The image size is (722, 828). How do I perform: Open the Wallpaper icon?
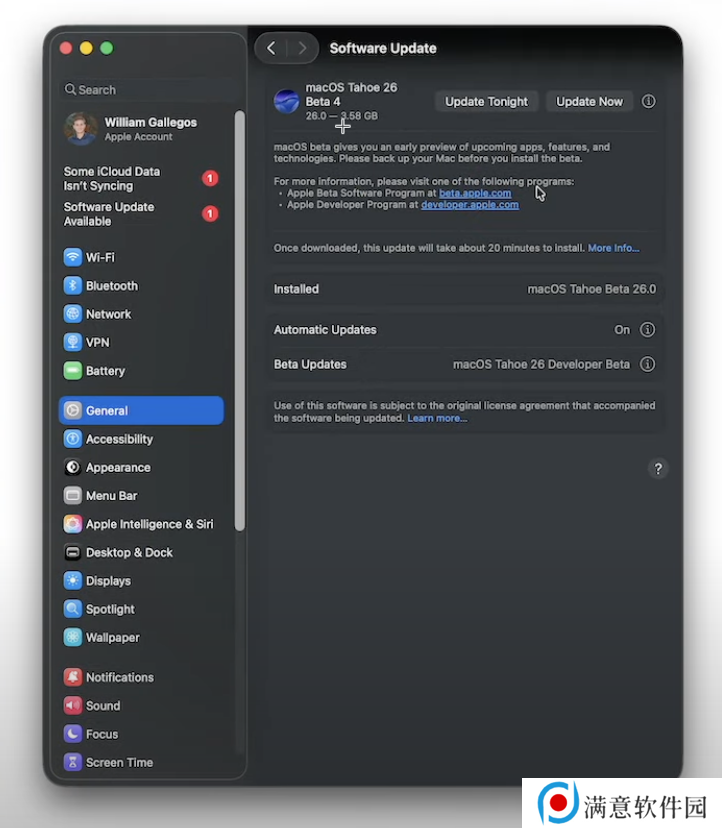pyautogui.click(x=73, y=637)
